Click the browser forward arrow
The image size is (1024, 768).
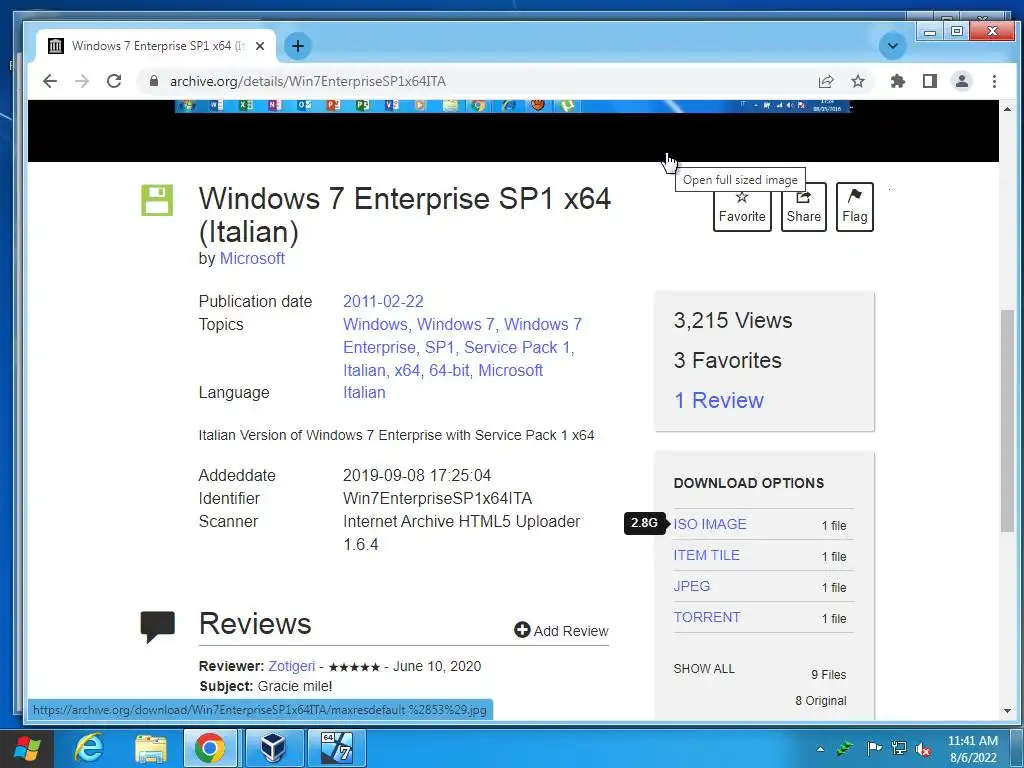[x=82, y=81]
